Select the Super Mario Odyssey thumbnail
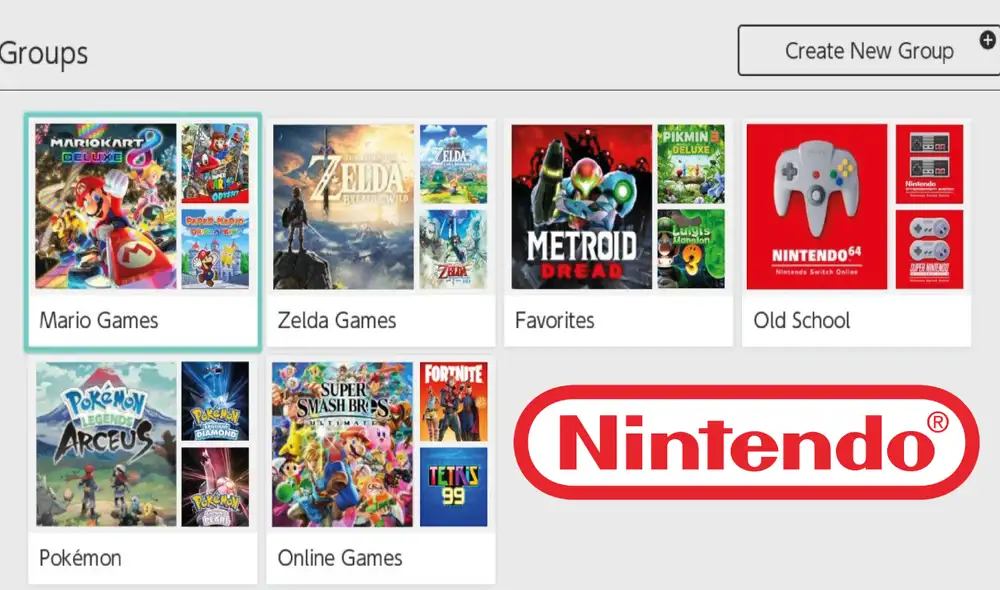The height and width of the screenshot is (590, 1000). [220, 162]
